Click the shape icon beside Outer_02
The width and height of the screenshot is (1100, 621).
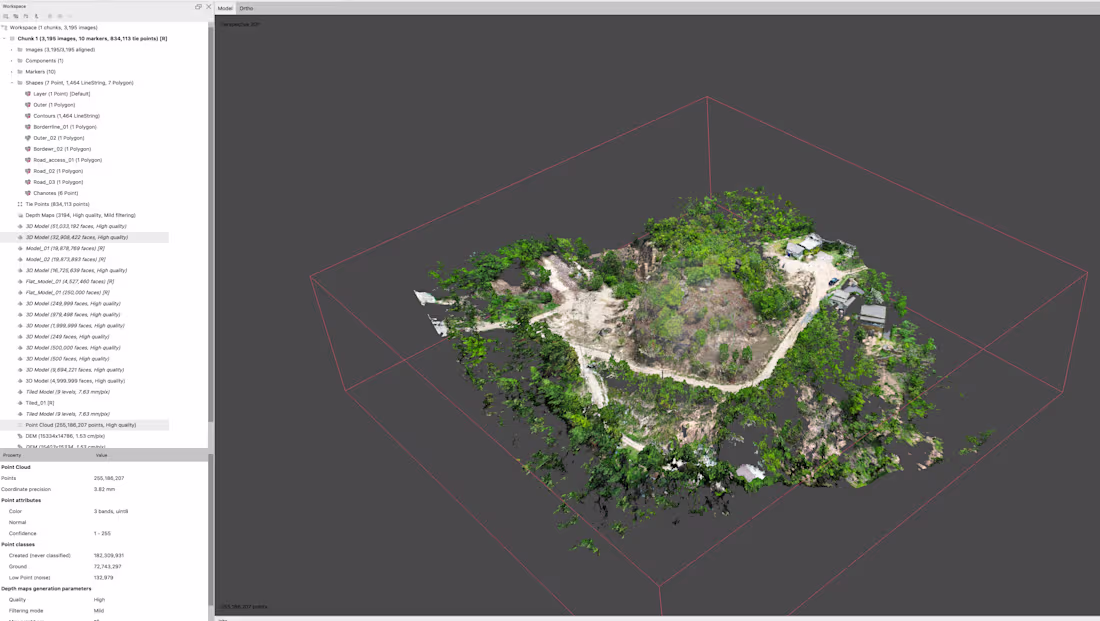[x=27, y=138]
